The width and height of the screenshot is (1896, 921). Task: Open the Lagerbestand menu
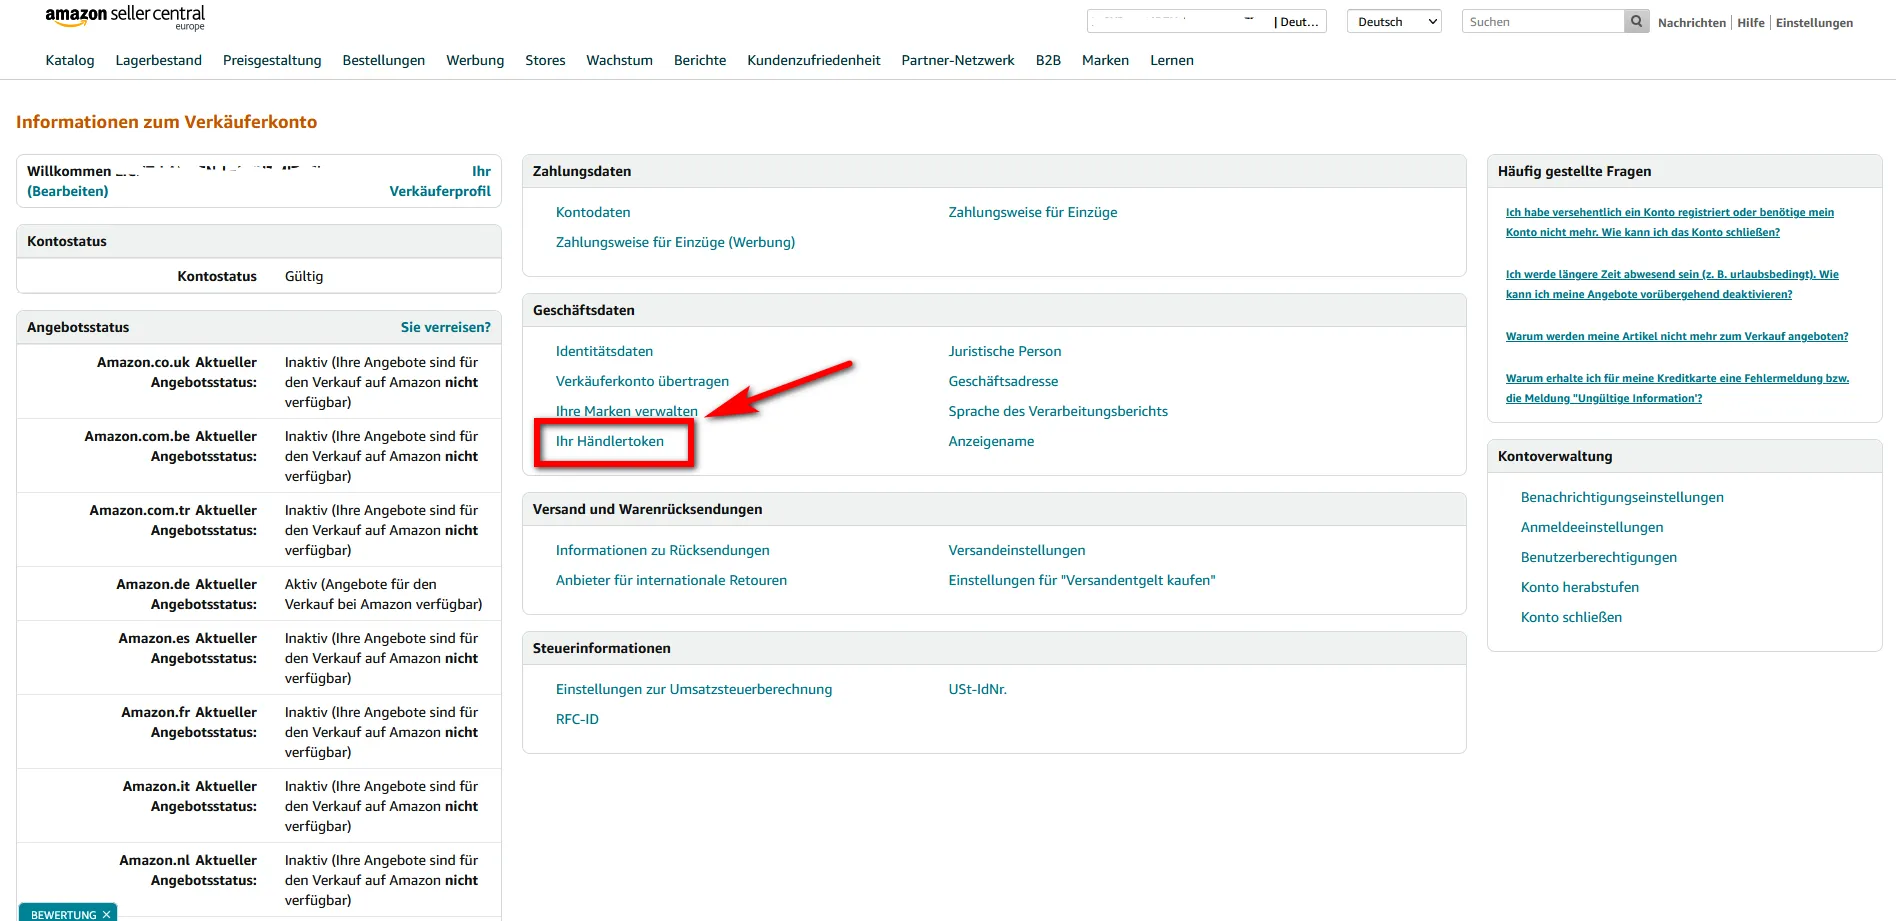point(159,60)
